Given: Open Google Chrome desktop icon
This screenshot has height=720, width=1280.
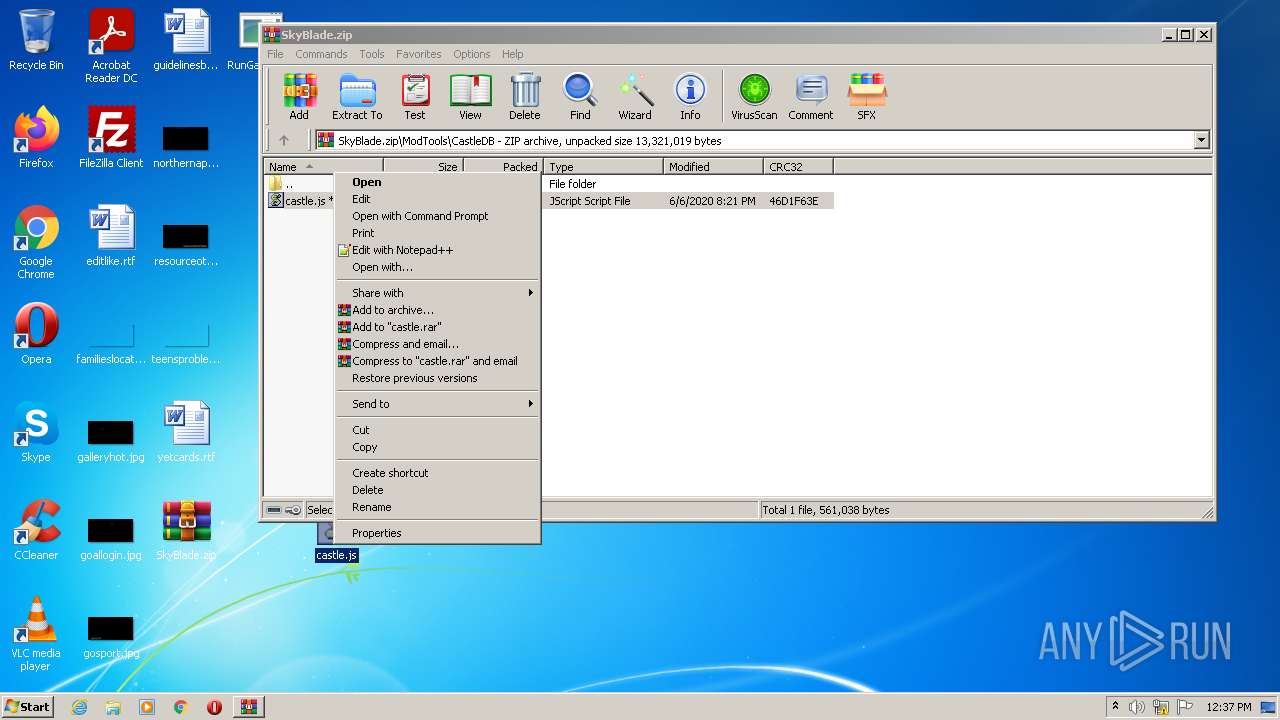Looking at the screenshot, I should click(x=36, y=242).
